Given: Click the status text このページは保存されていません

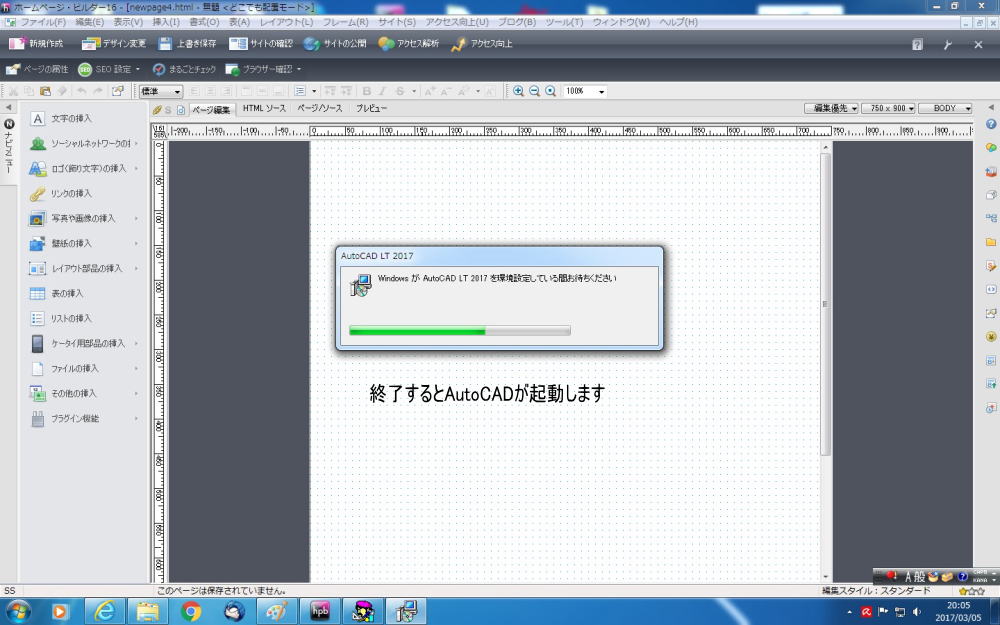Looking at the screenshot, I should tap(221, 591).
